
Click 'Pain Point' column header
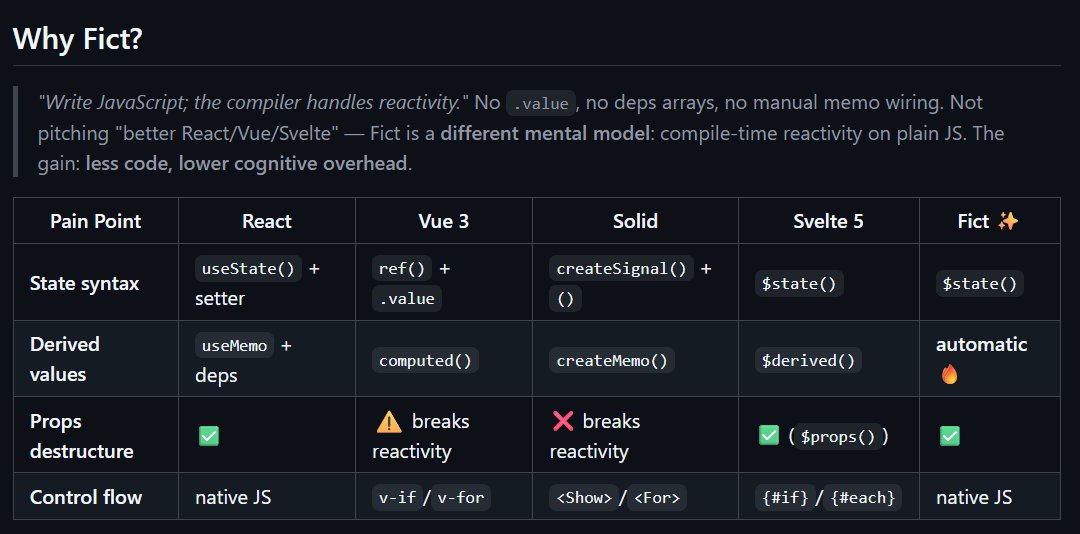(x=95, y=221)
